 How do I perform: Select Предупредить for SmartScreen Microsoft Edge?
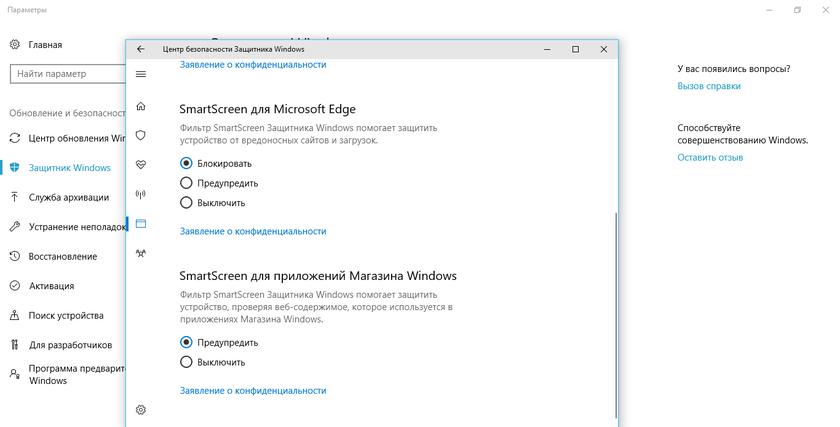186,183
